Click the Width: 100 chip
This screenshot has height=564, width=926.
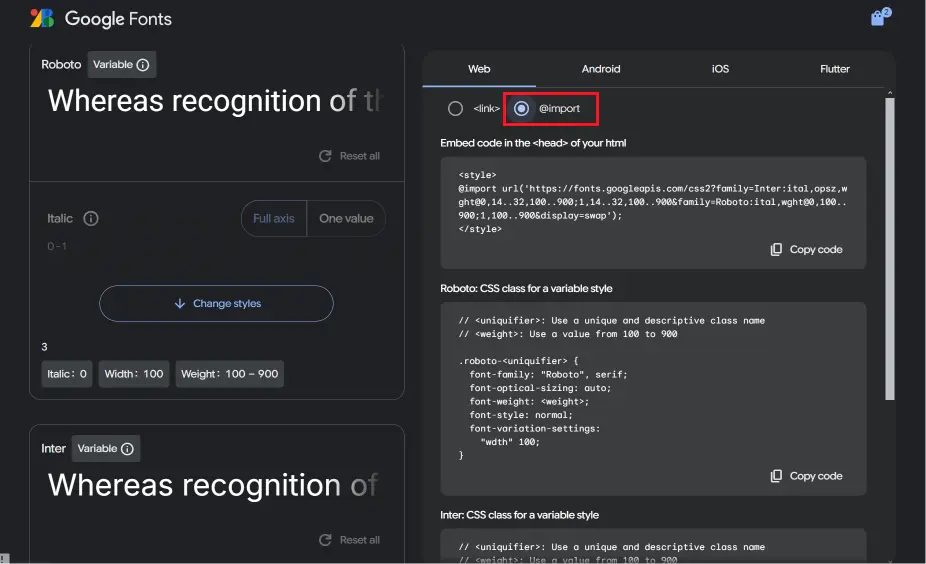click(x=133, y=374)
